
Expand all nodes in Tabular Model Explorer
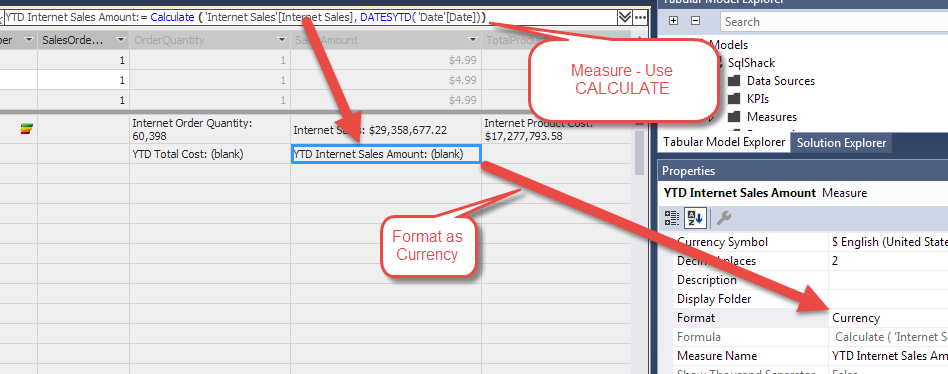click(x=674, y=21)
